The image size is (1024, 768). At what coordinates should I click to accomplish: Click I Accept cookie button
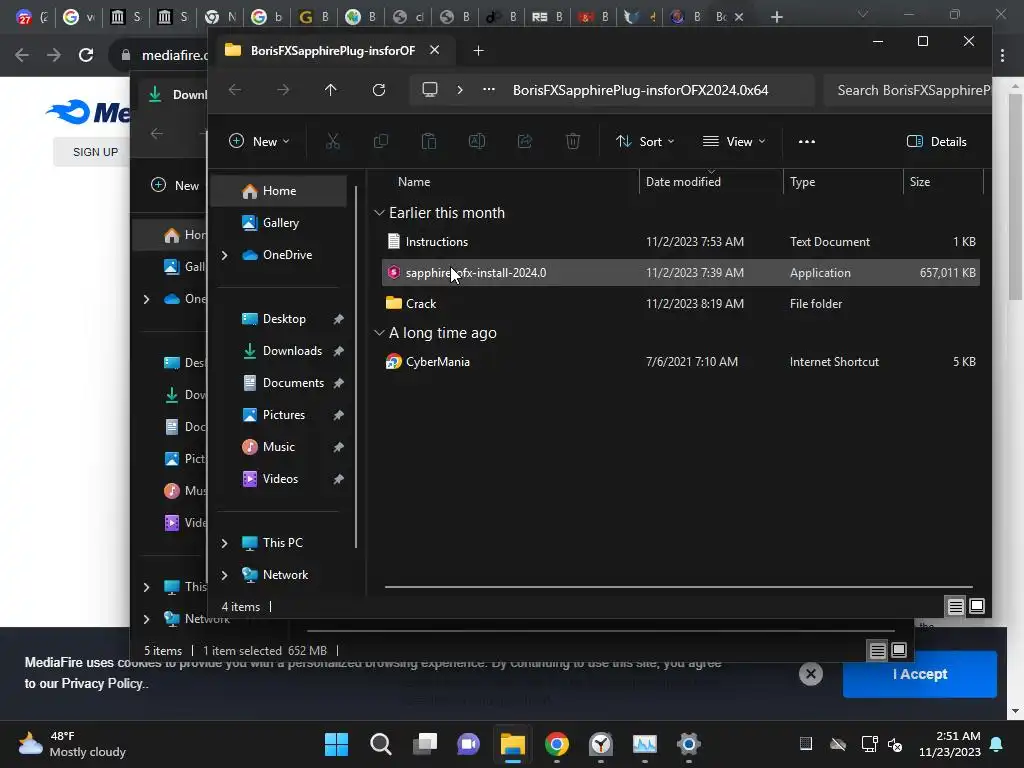tap(920, 674)
